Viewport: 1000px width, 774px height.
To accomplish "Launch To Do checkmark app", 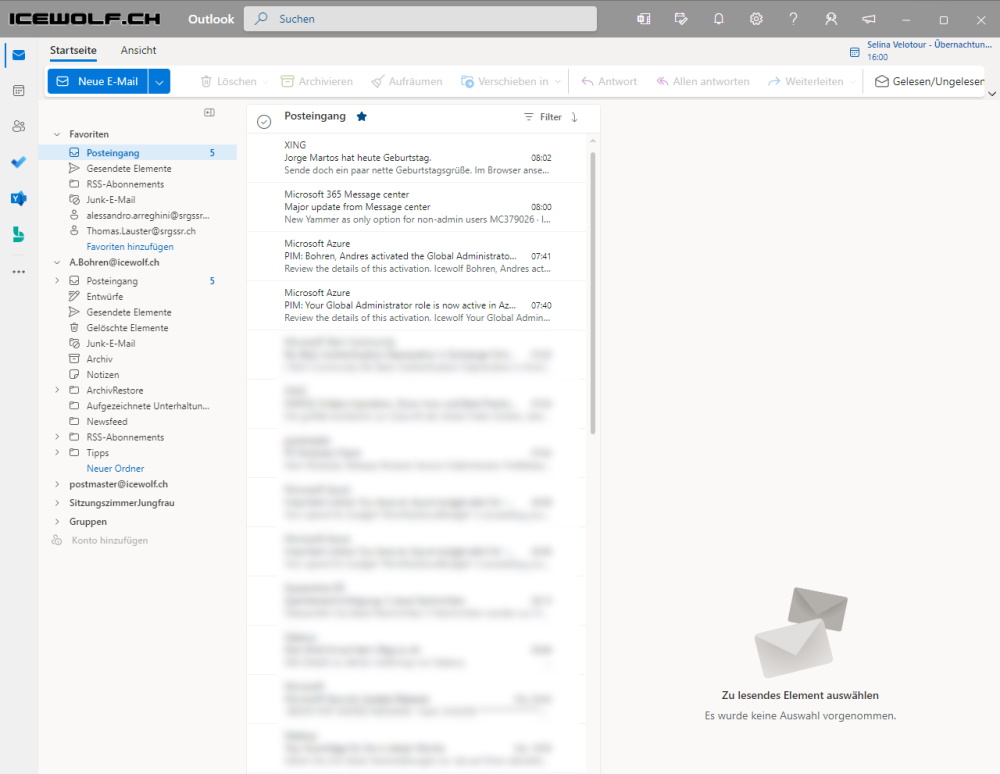I will (19, 162).
